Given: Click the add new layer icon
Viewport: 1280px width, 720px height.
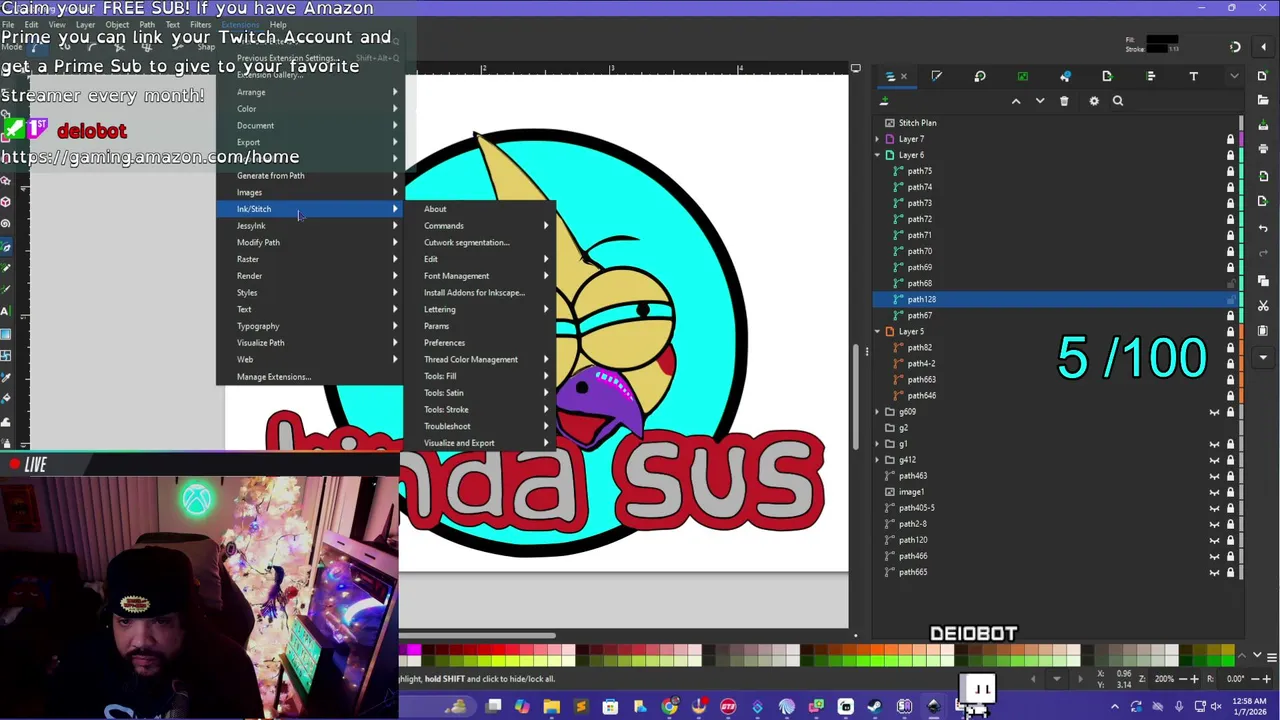Looking at the screenshot, I should [884, 101].
